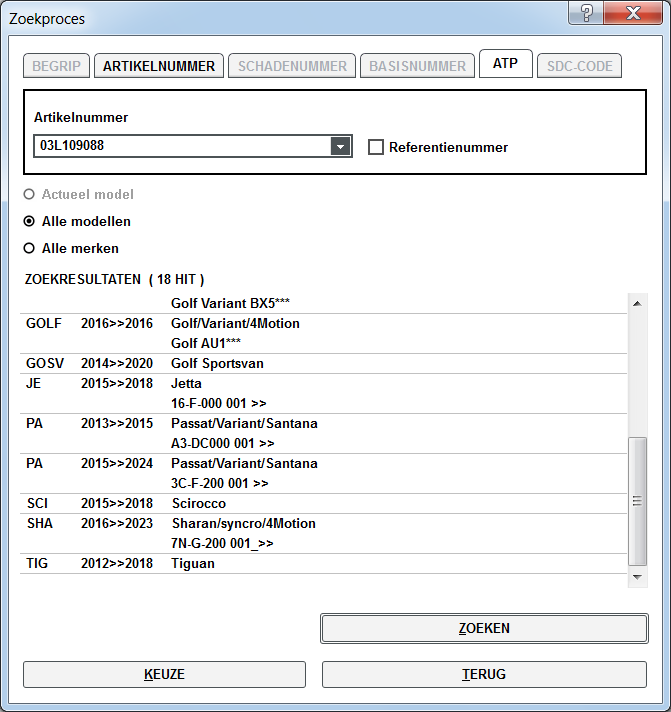
Task: Select the Alle modellen radio button
Action: coord(30,221)
